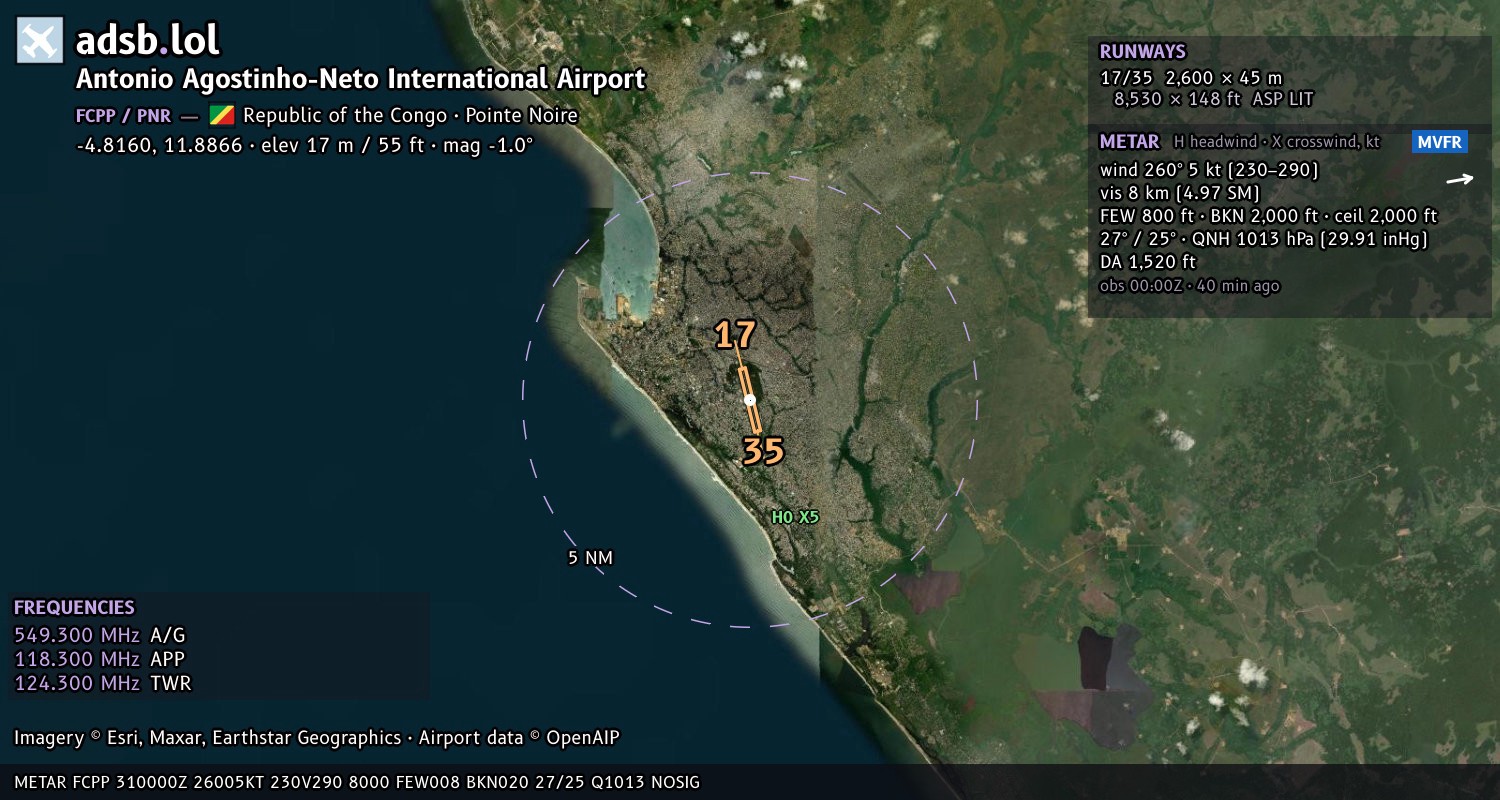Click the 118.300 MHz APP frequency
Image resolution: width=1500 pixels, height=800 pixels.
[100, 659]
